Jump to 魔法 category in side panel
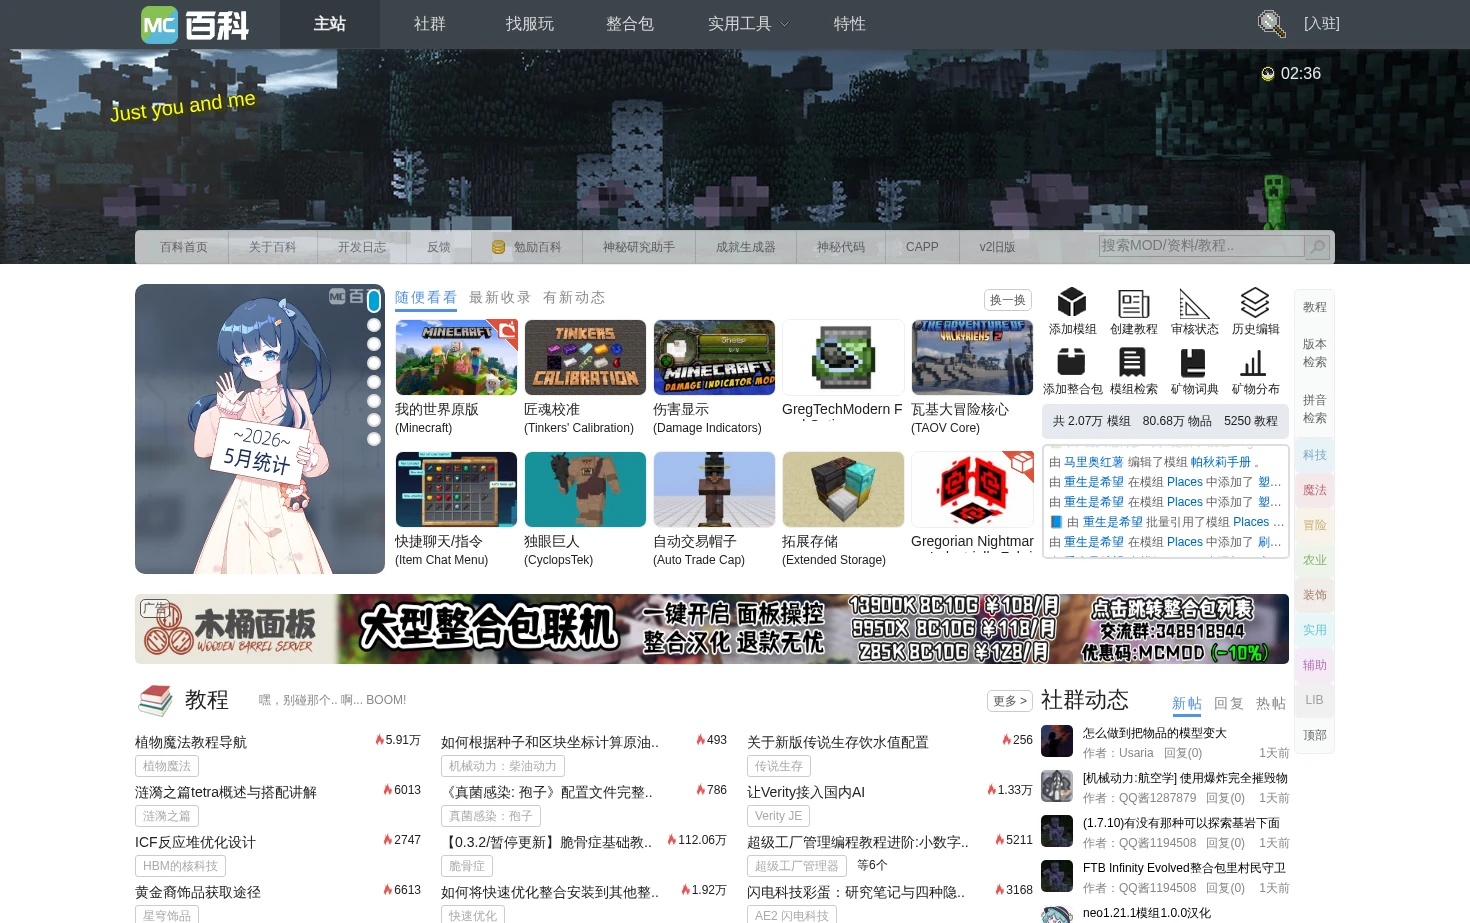 click(x=1315, y=490)
